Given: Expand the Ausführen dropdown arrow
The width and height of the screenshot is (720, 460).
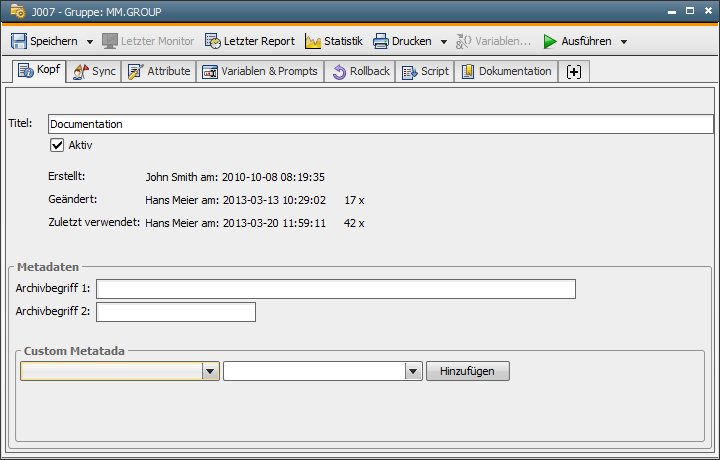Looking at the screenshot, I should coord(624,42).
